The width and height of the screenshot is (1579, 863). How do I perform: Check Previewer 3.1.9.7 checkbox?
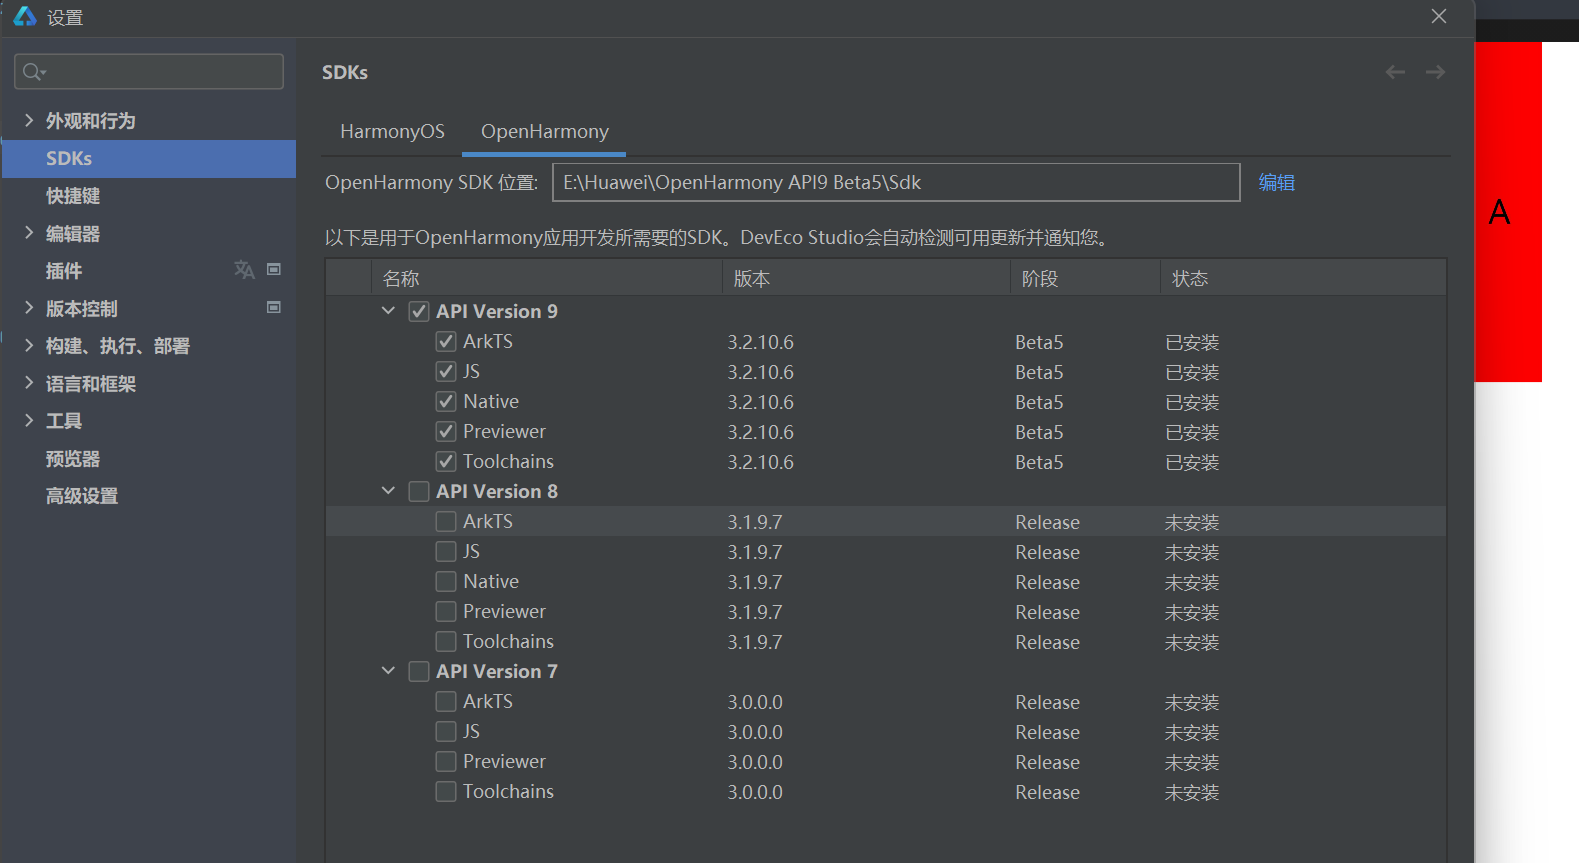446,611
